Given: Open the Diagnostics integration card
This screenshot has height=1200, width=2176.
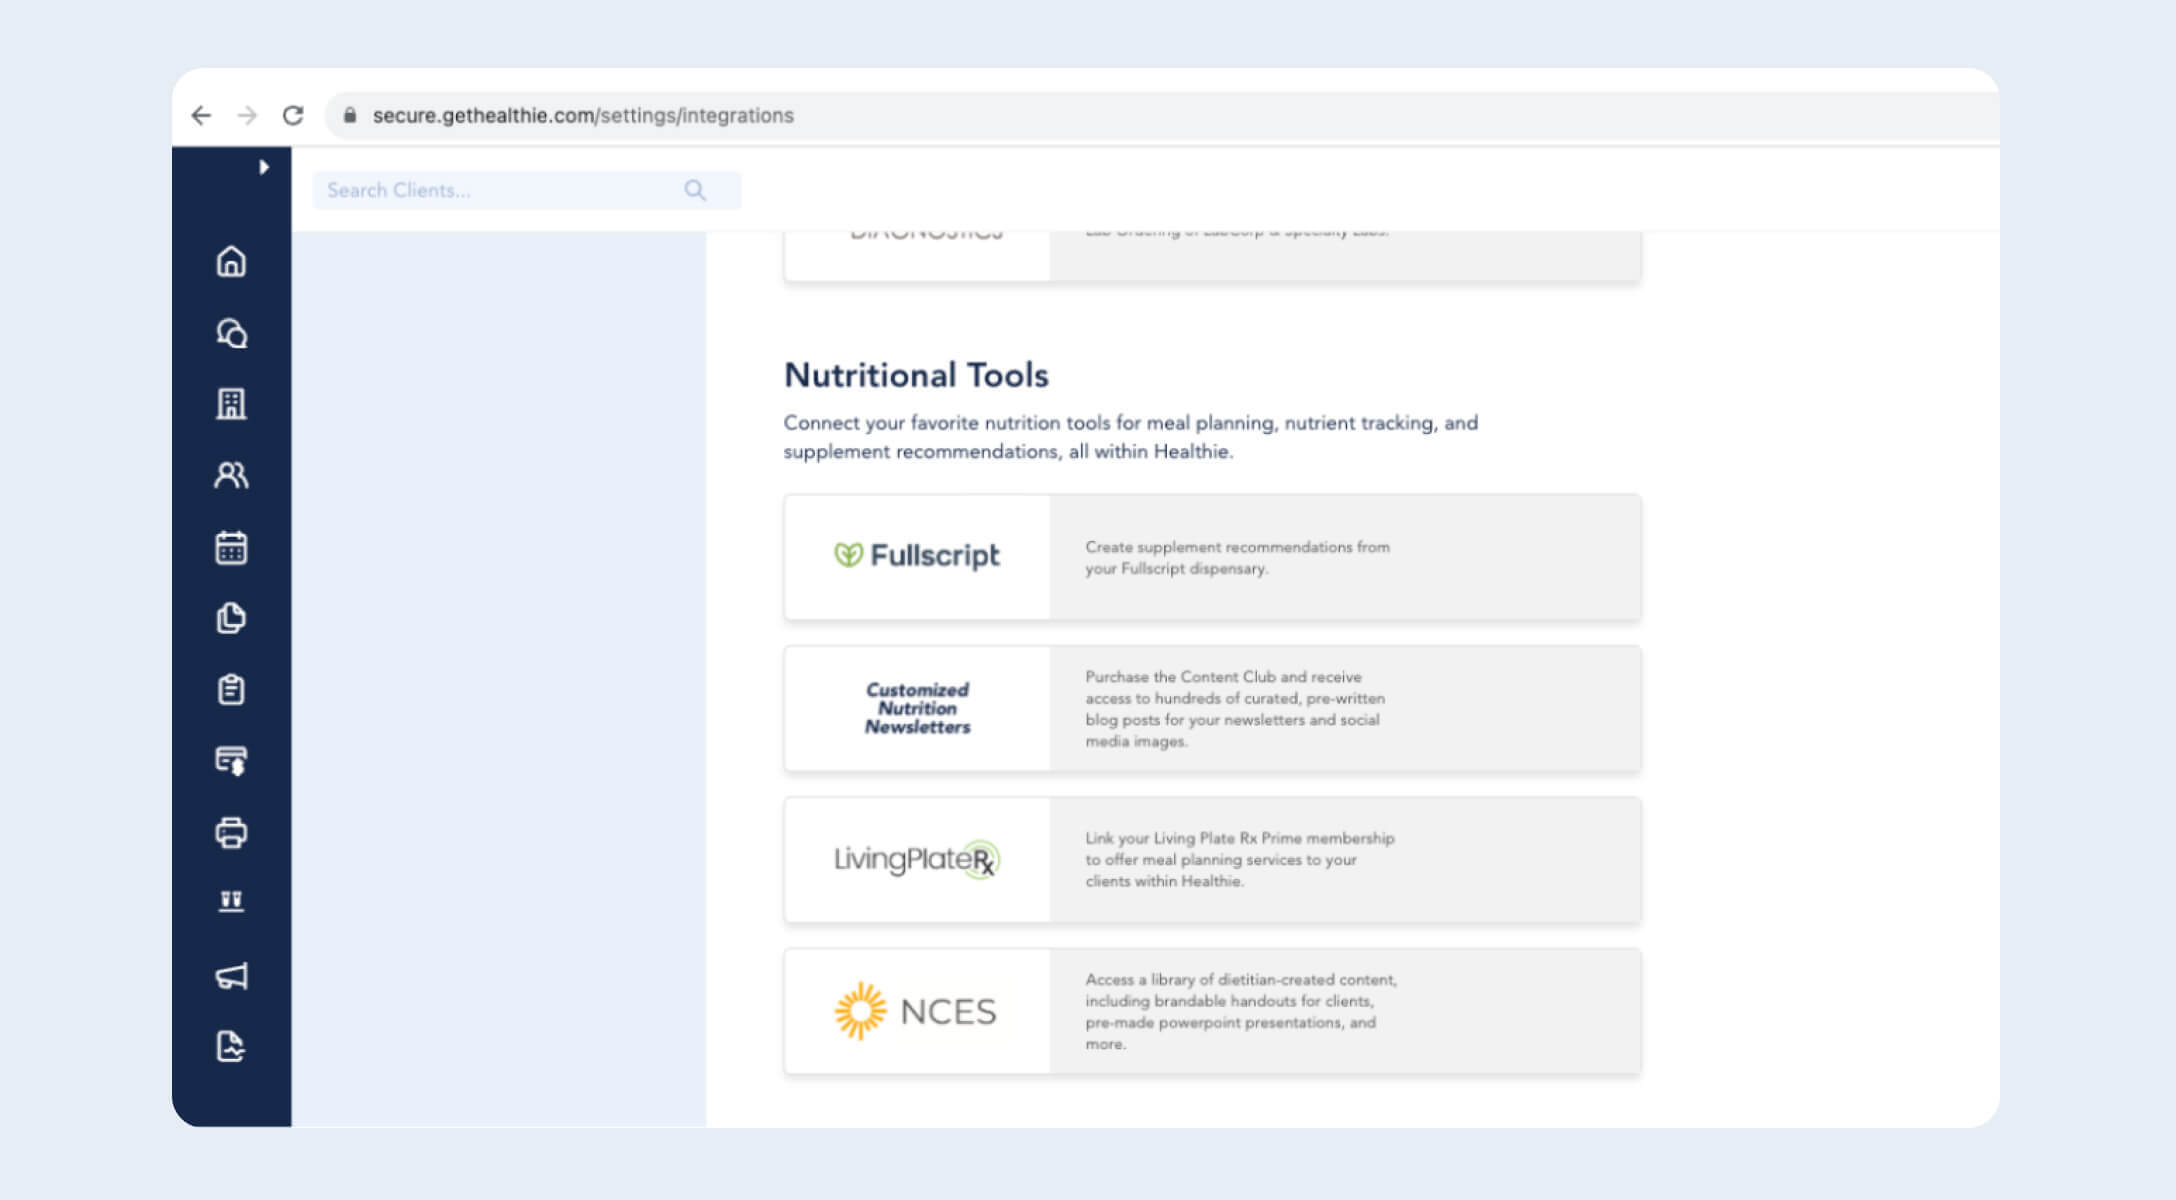Looking at the screenshot, I should 1212,256.
